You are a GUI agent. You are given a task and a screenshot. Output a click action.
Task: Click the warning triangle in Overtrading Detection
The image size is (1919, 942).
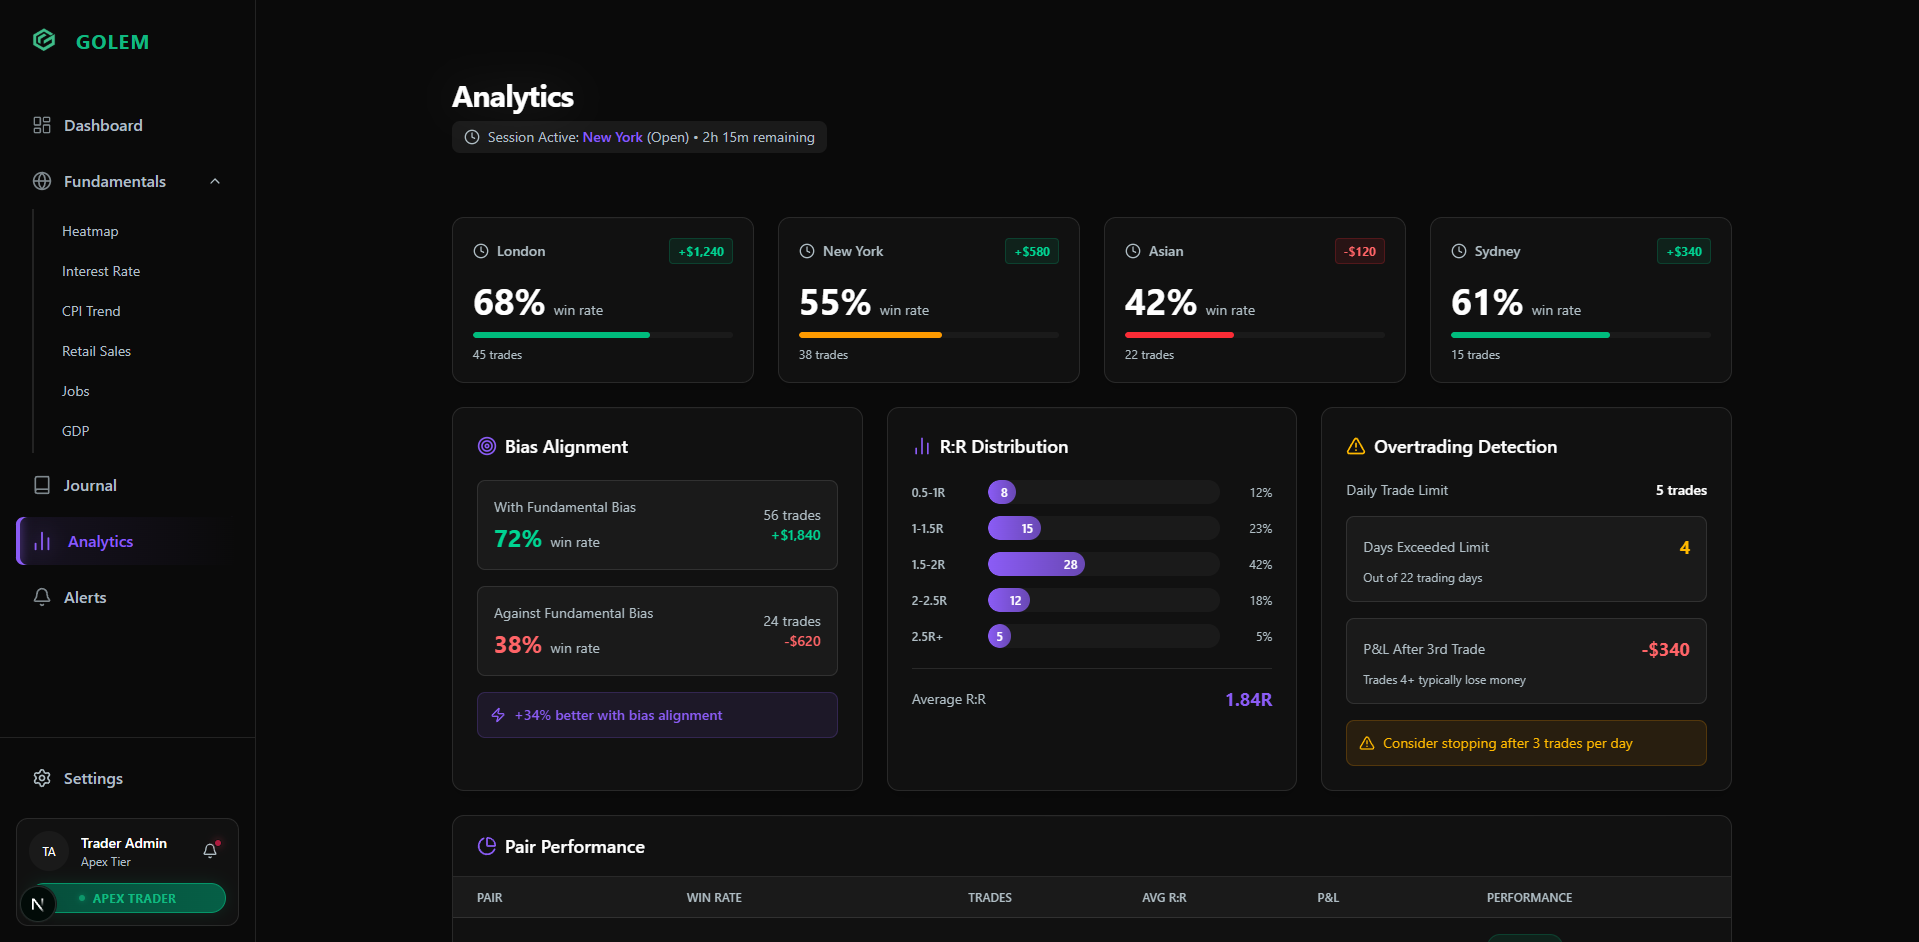tap(1355, 446)
